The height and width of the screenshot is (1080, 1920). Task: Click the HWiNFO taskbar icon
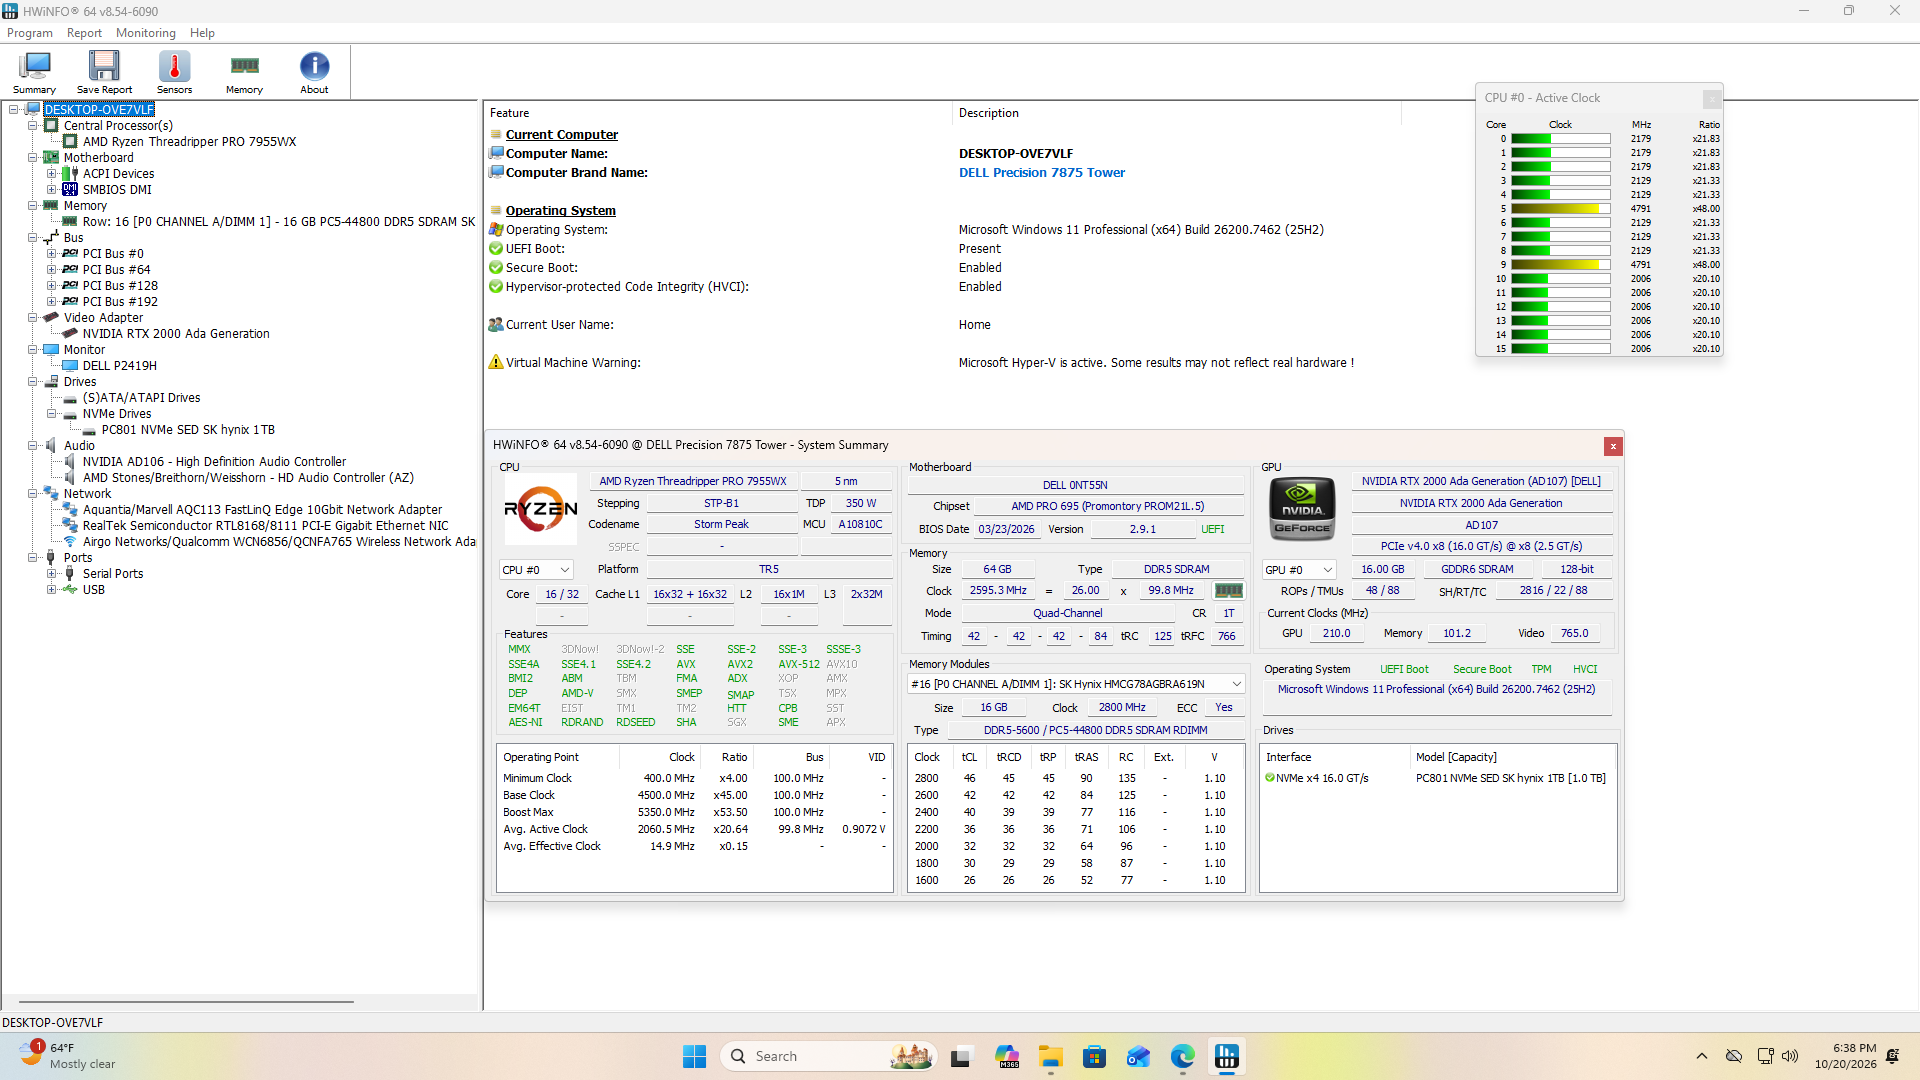click(1226, 1056)
